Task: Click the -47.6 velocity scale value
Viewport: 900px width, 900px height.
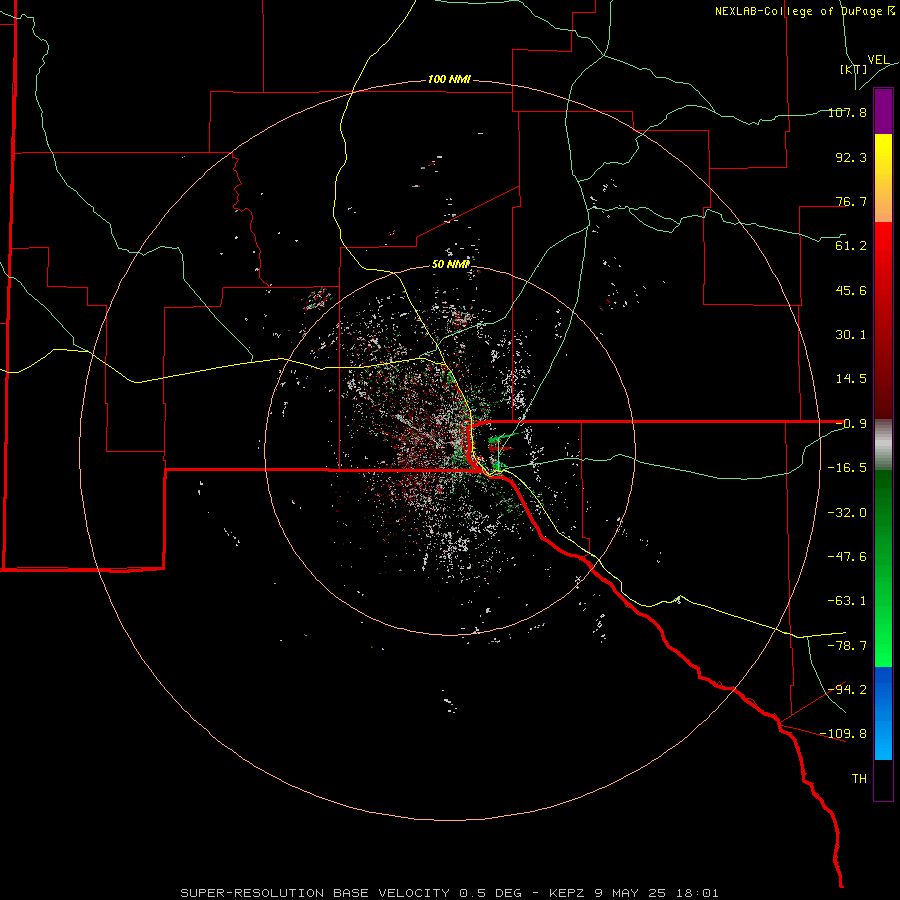Action: (x=847, y=557)
